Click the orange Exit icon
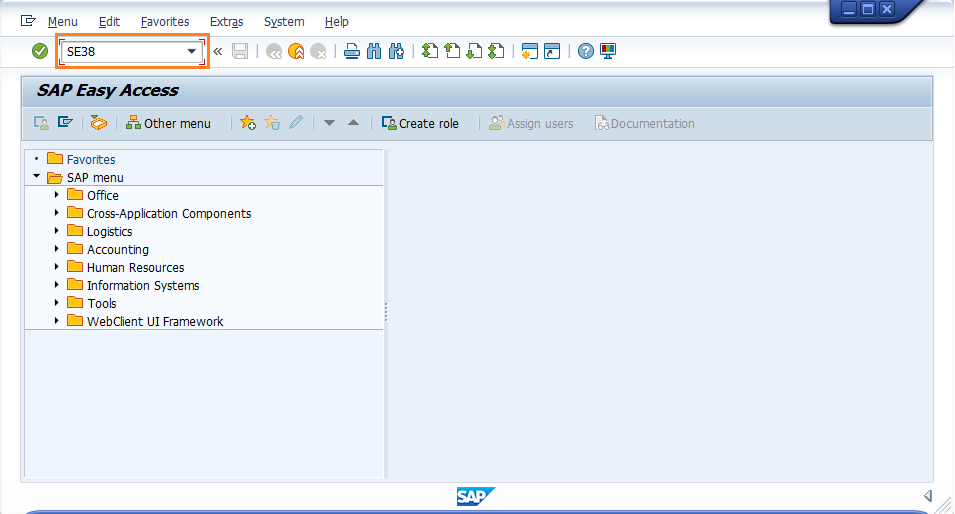 coord(296,52)
